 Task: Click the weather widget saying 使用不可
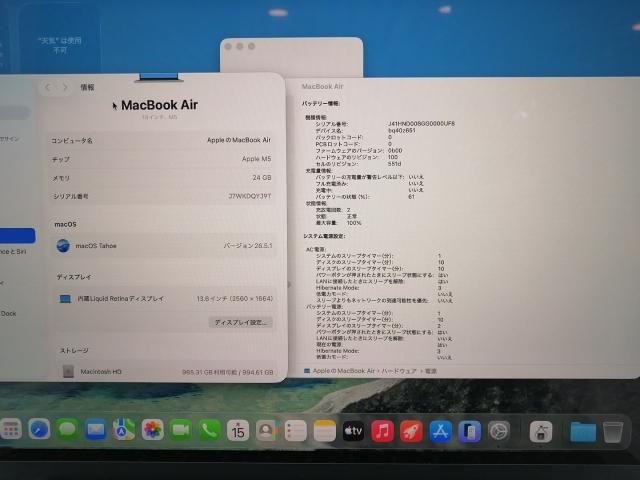(60, 45)
